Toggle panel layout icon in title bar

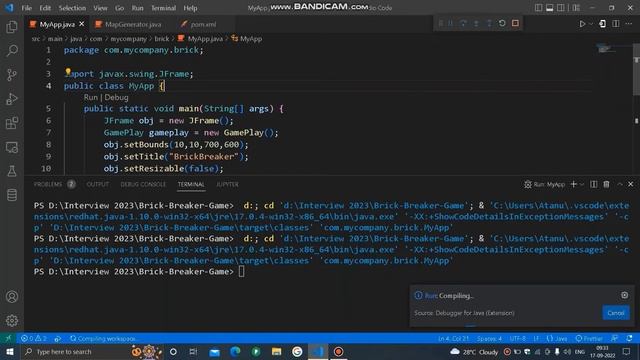(x=550, y=8)
